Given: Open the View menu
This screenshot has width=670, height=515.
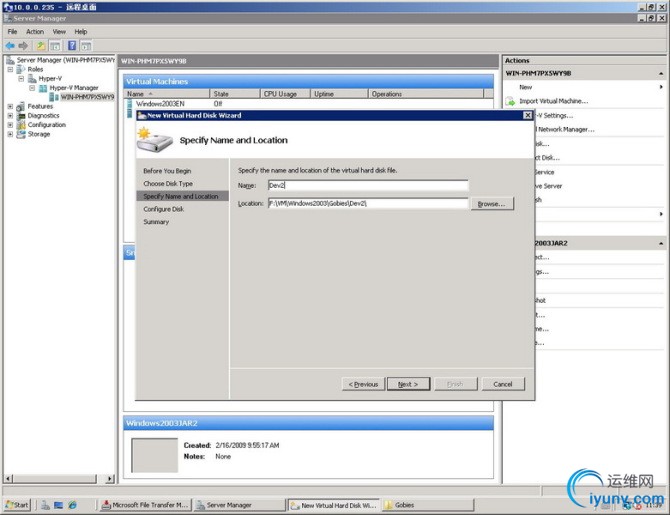Looking at the screenshot, I should [x=59, y=32].
